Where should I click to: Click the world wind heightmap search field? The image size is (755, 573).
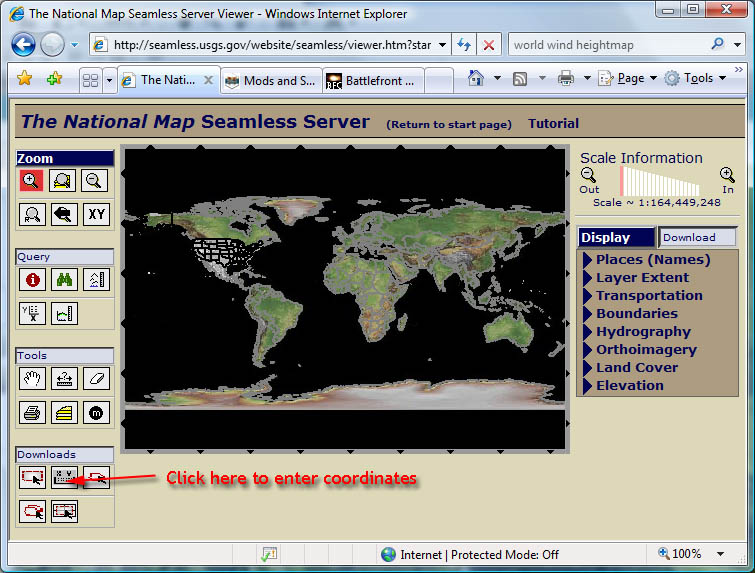608,45
